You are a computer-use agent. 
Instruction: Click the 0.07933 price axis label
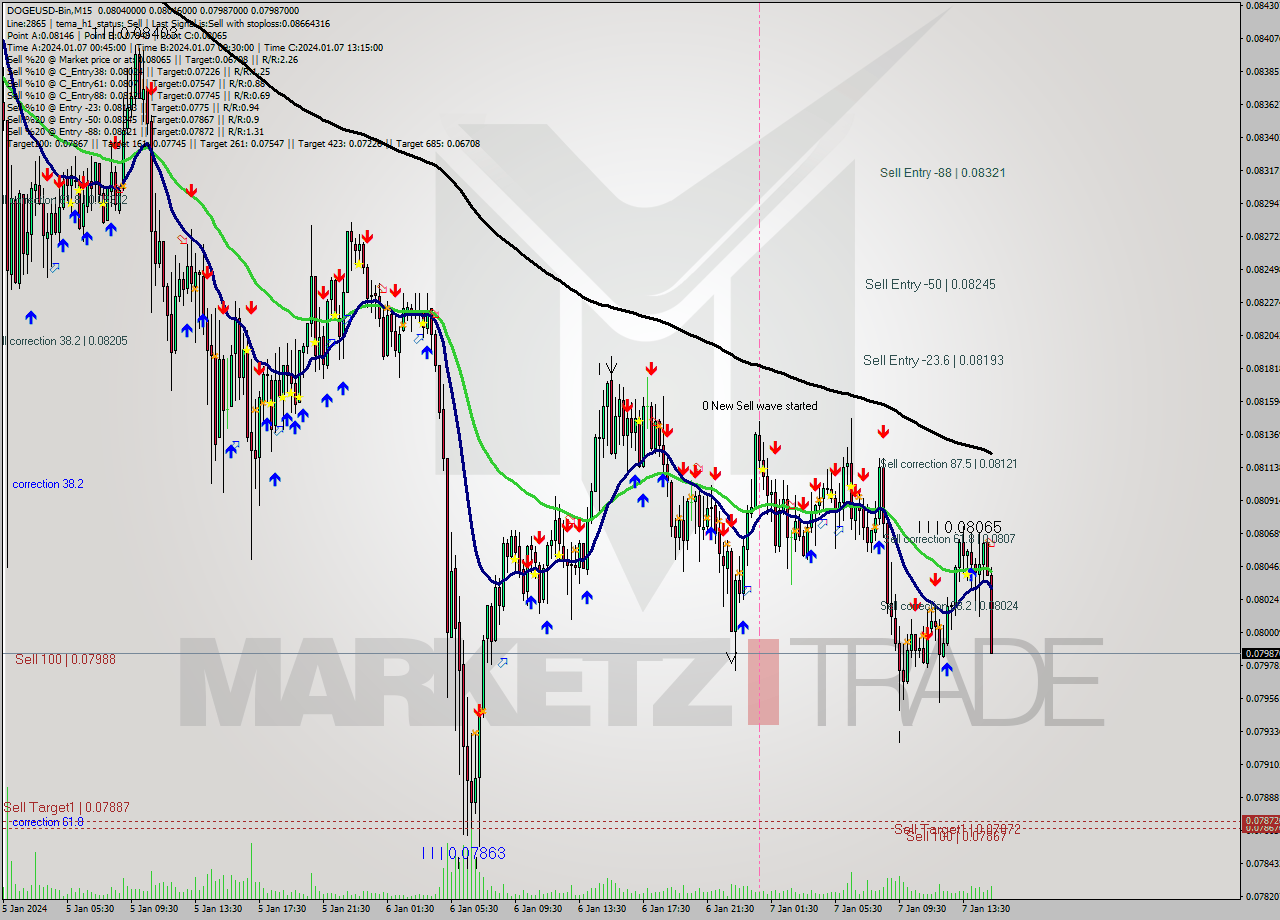click(x=1261, y=731)
